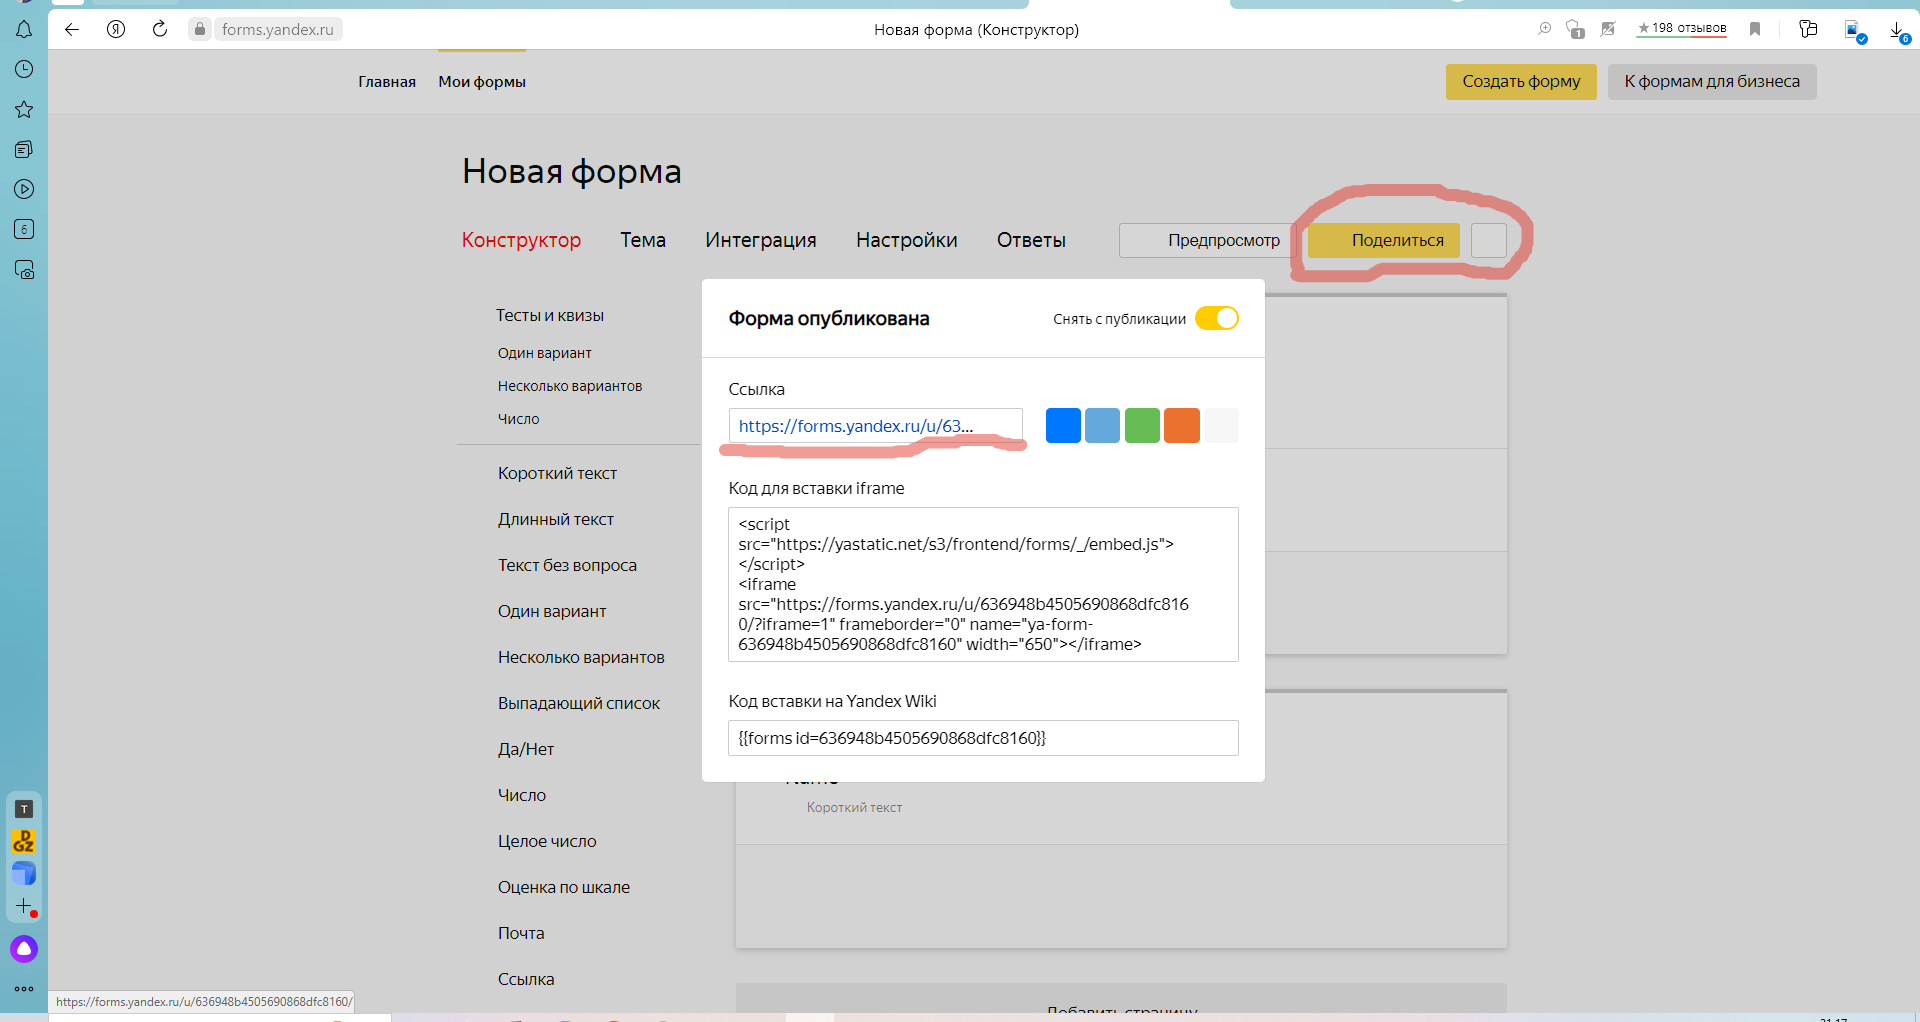The height and width of the screenshot is (1022, 1920).
Task: Open the pinned 'T' site in sidebar
Action: point(24,809)
